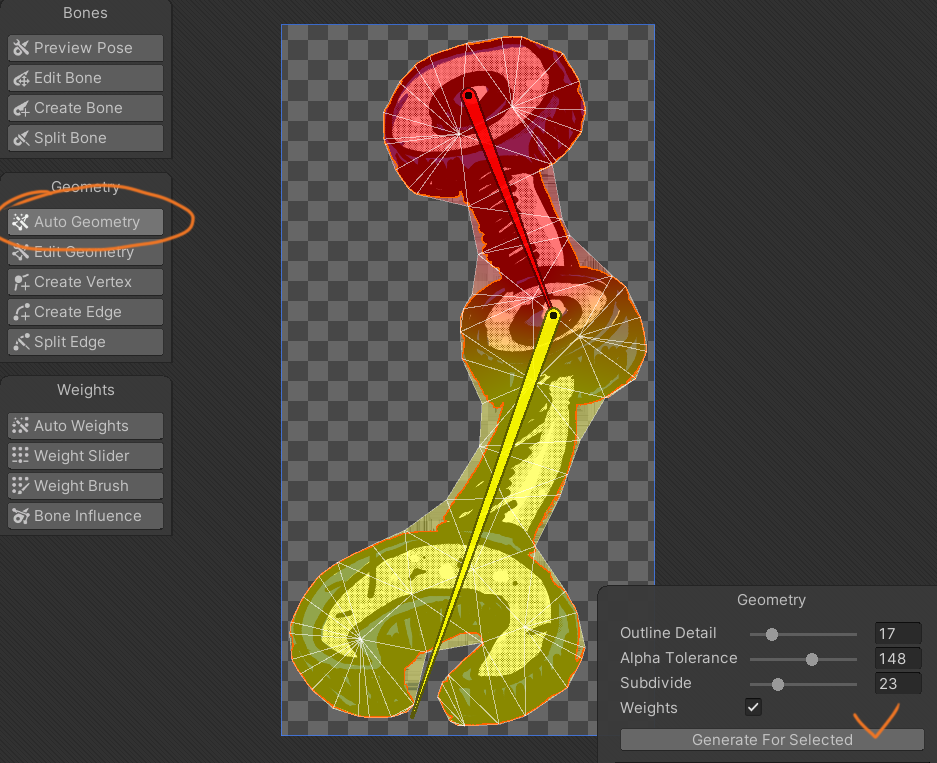This screenshot has width=937, height=763.
Task: Click the Auto Geometry tool
Action: tap(85, 222)
